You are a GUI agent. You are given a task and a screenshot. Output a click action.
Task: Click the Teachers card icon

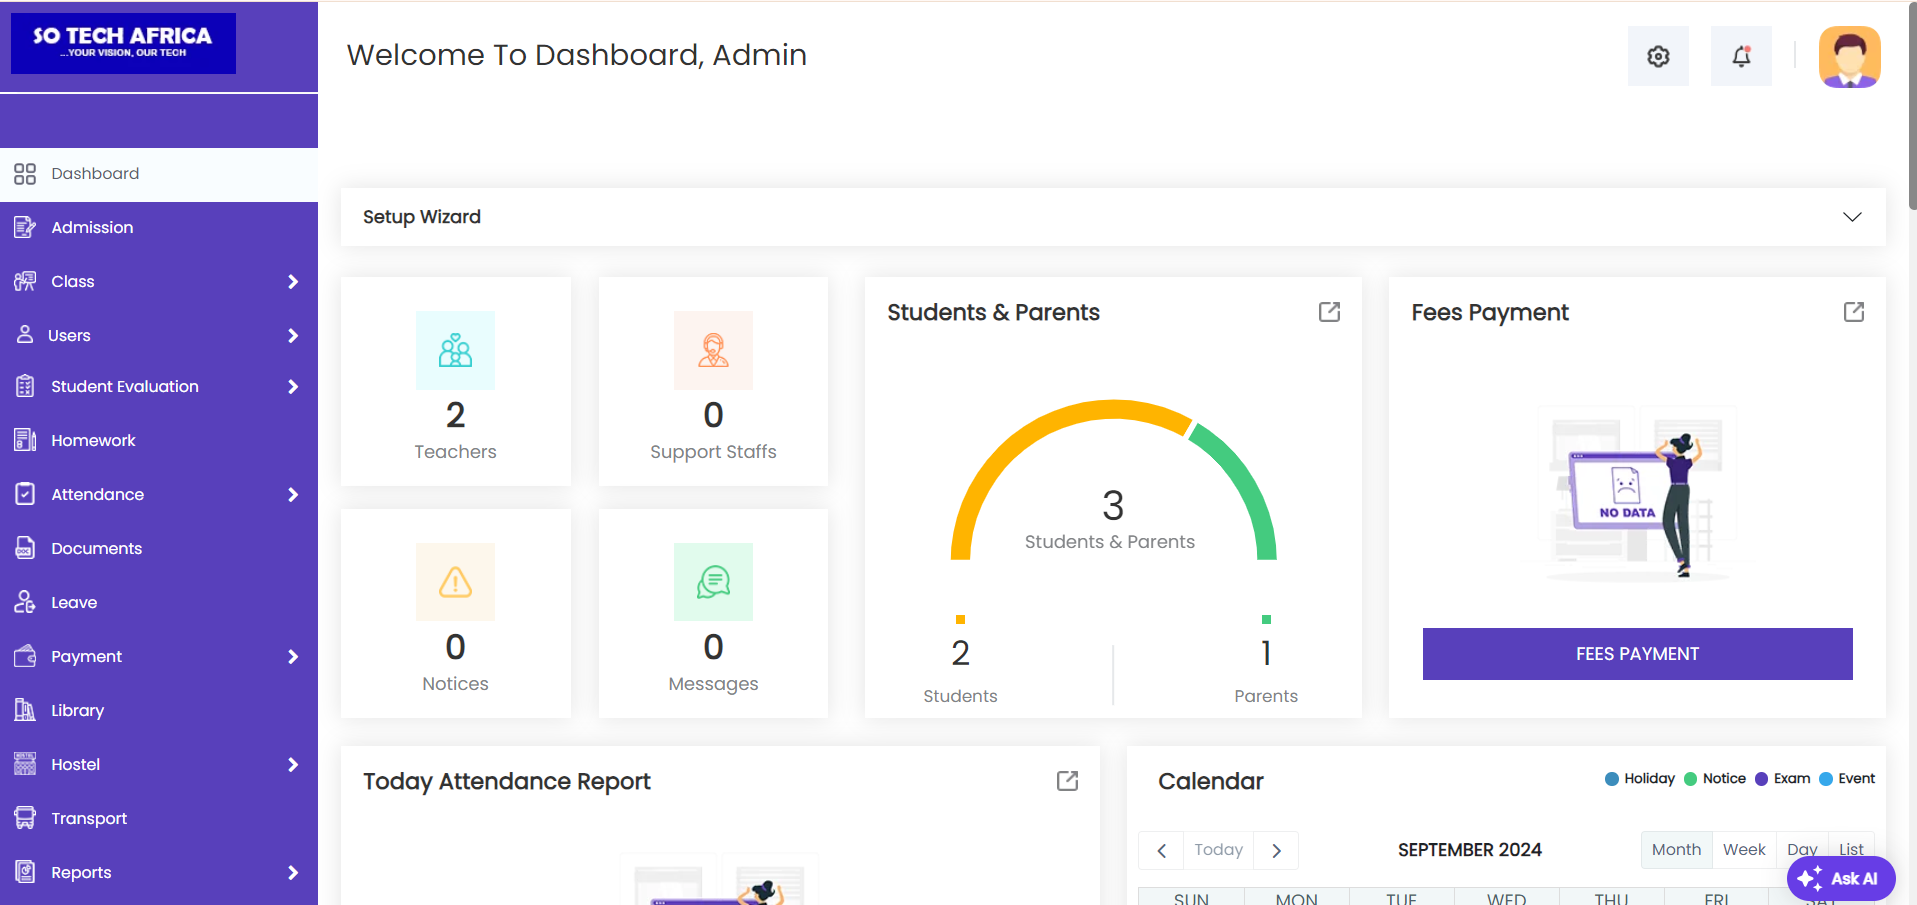coord(455,350)
